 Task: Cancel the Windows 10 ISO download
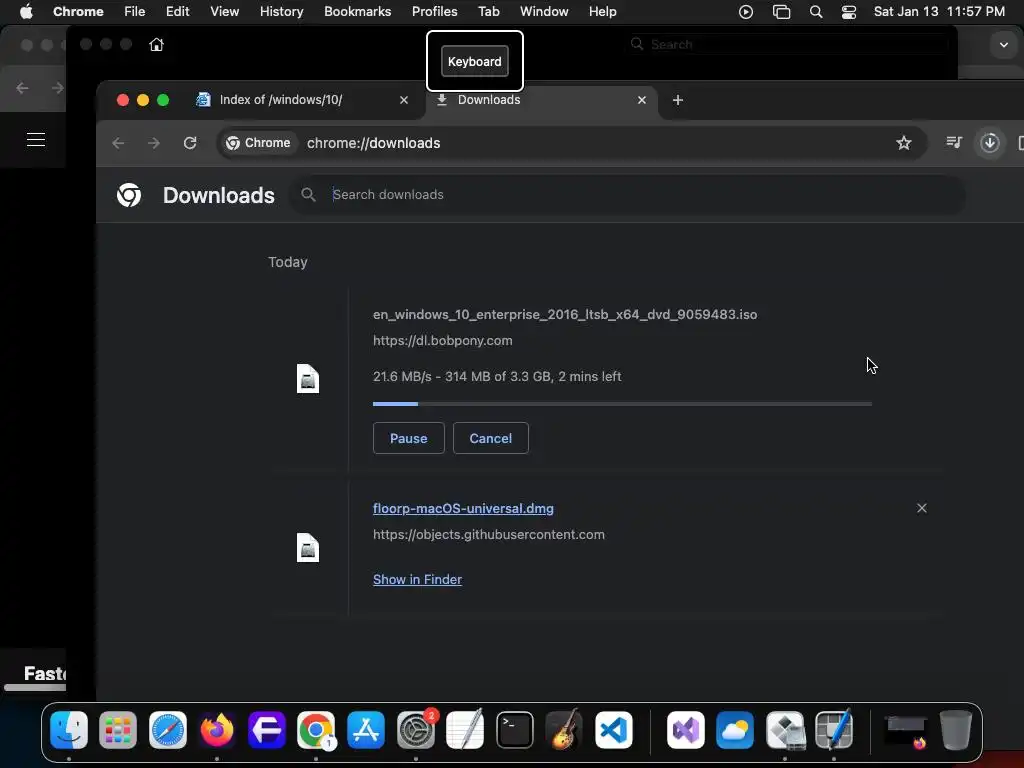(490, 438)
